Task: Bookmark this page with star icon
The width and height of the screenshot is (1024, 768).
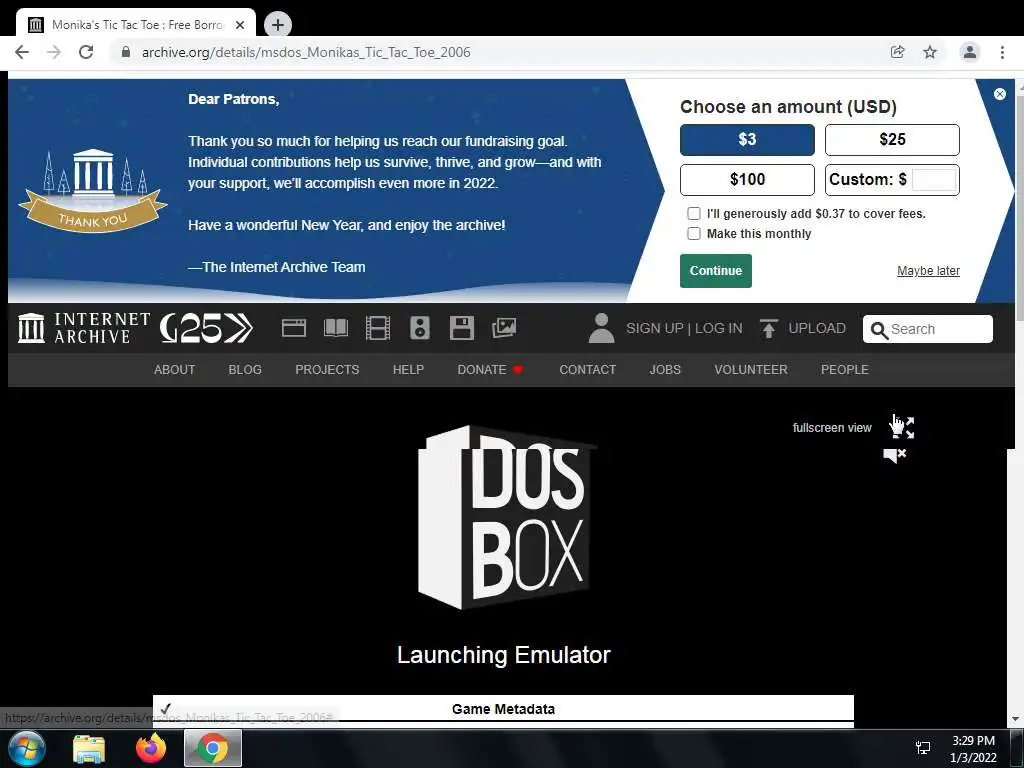Action: 930,52
